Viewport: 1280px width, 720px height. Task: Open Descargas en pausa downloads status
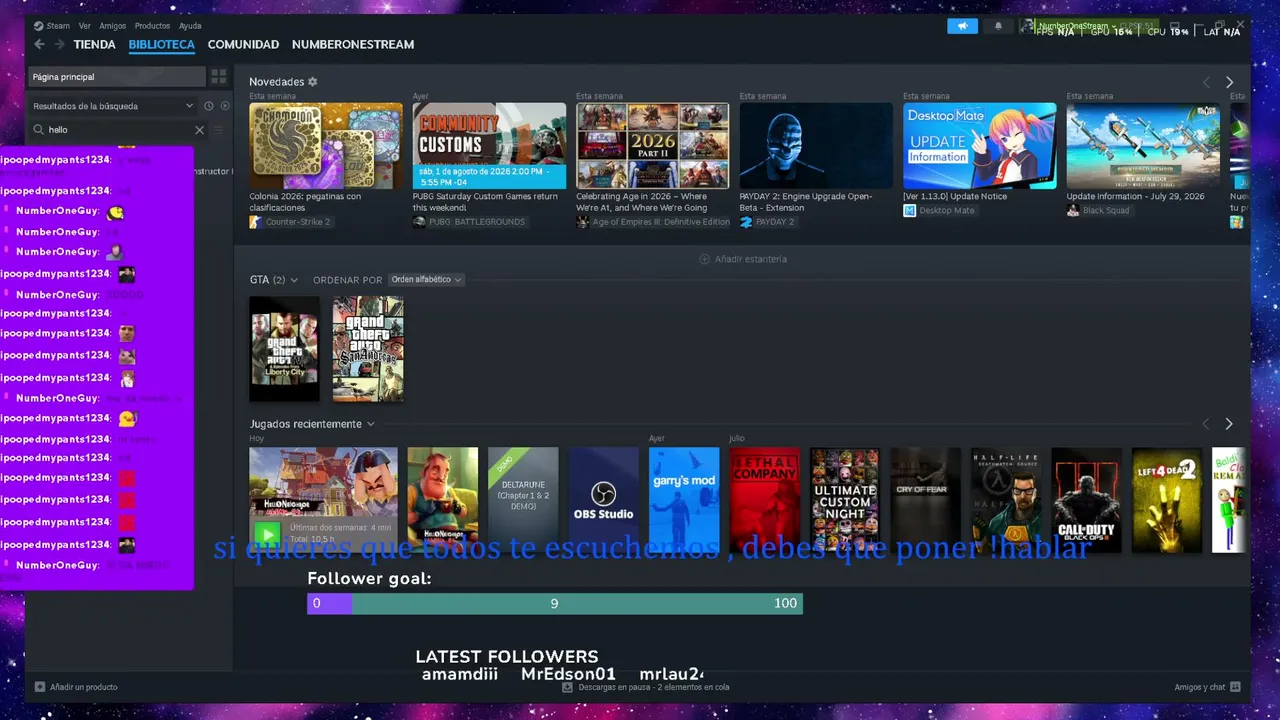646,687
